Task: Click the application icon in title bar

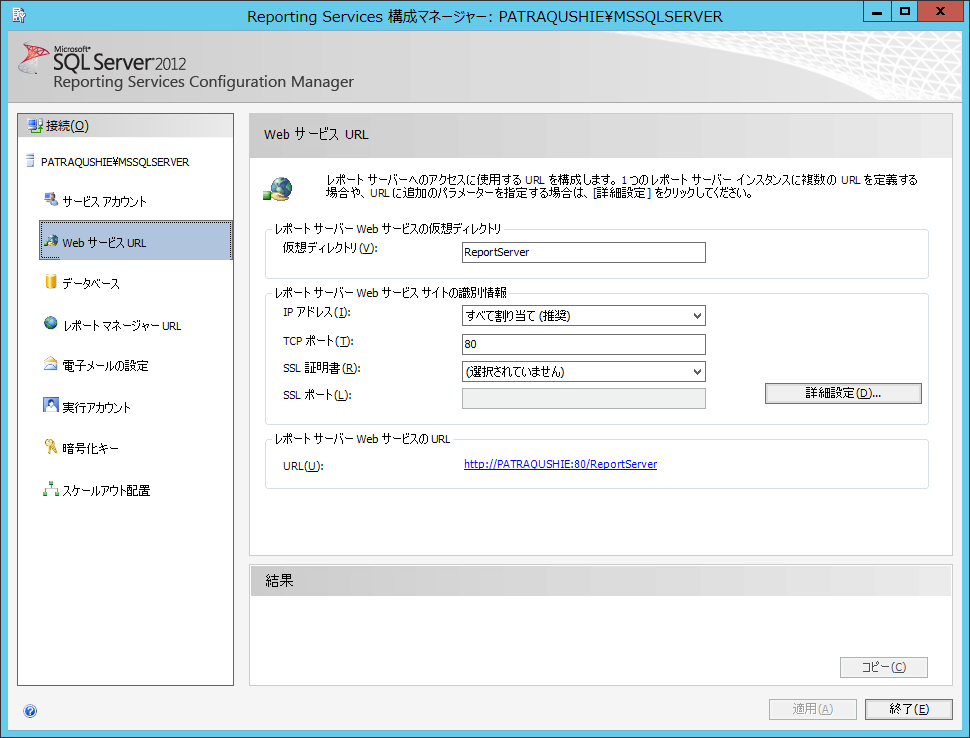Action: pyautogui.click(x=19, y=15)
